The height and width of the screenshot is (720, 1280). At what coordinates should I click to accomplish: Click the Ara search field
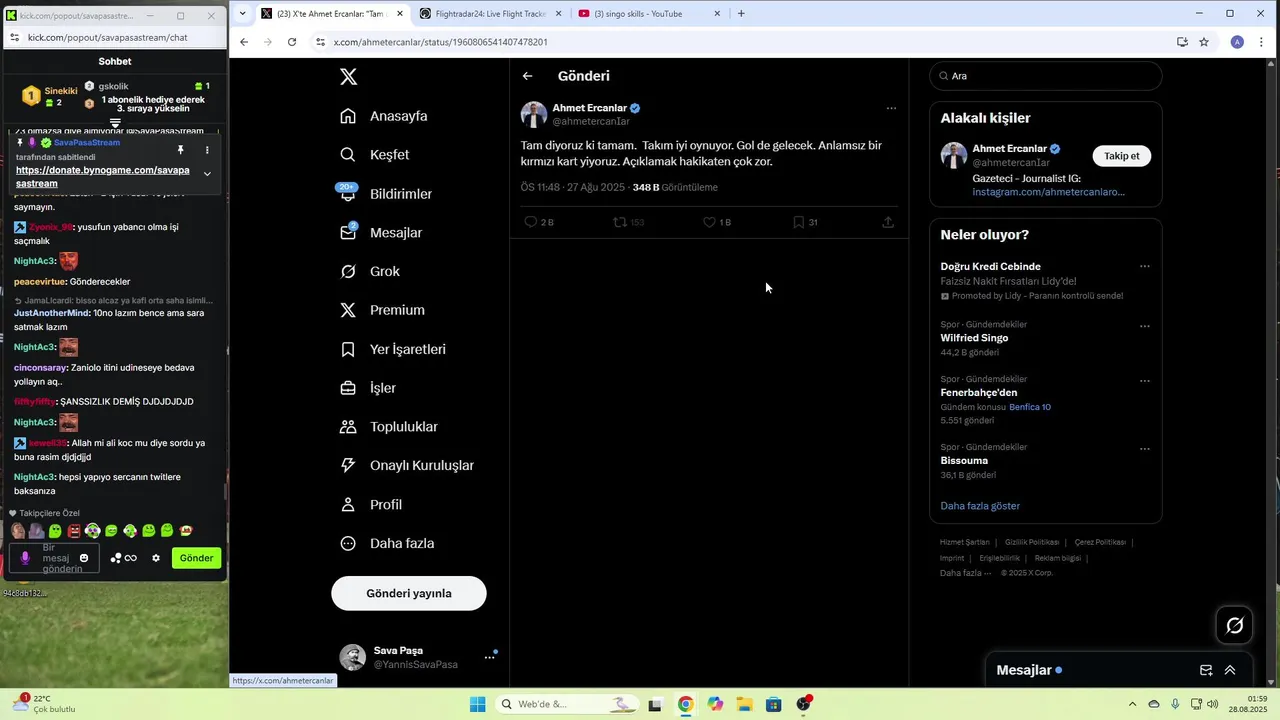click(x=1046, y=76)
